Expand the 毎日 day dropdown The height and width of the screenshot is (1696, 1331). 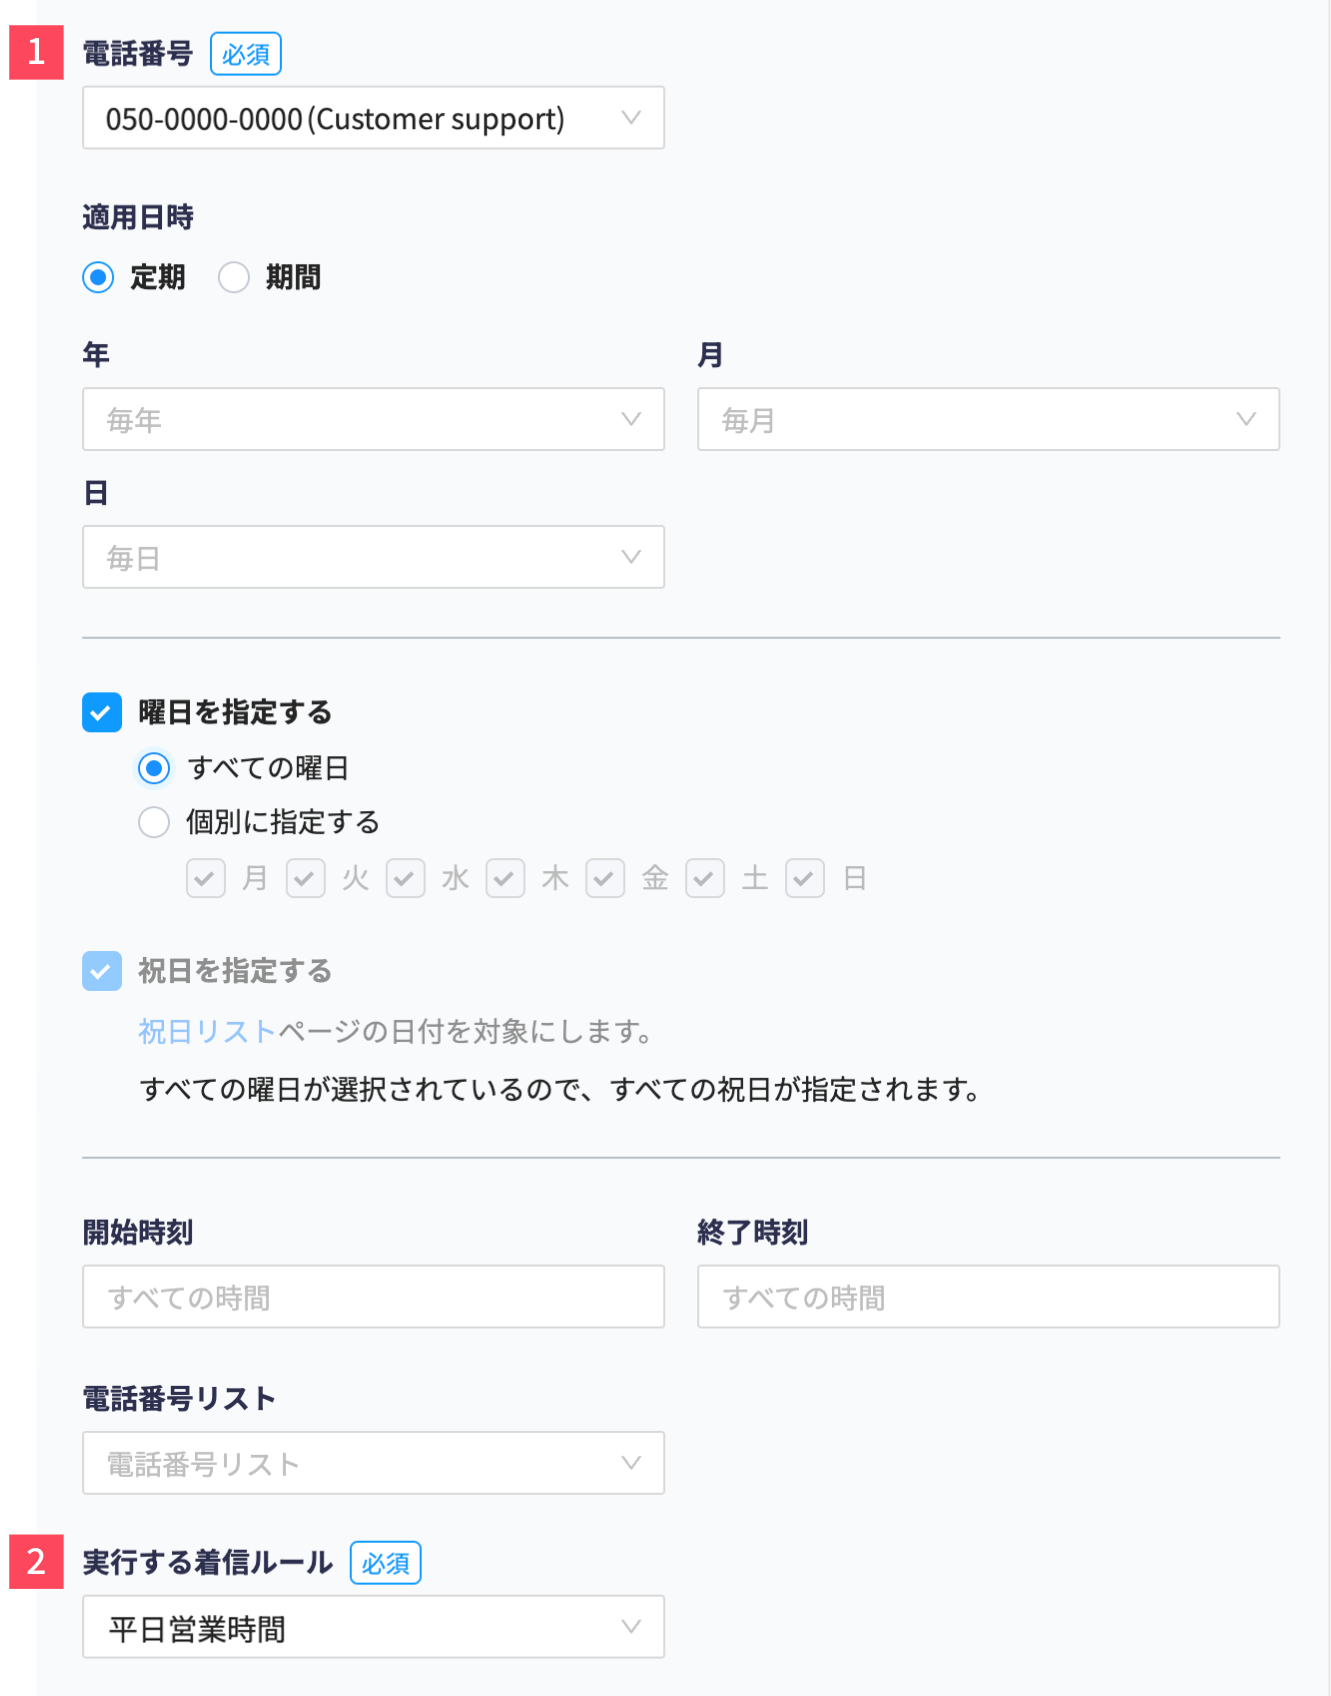tap(373, 557)
